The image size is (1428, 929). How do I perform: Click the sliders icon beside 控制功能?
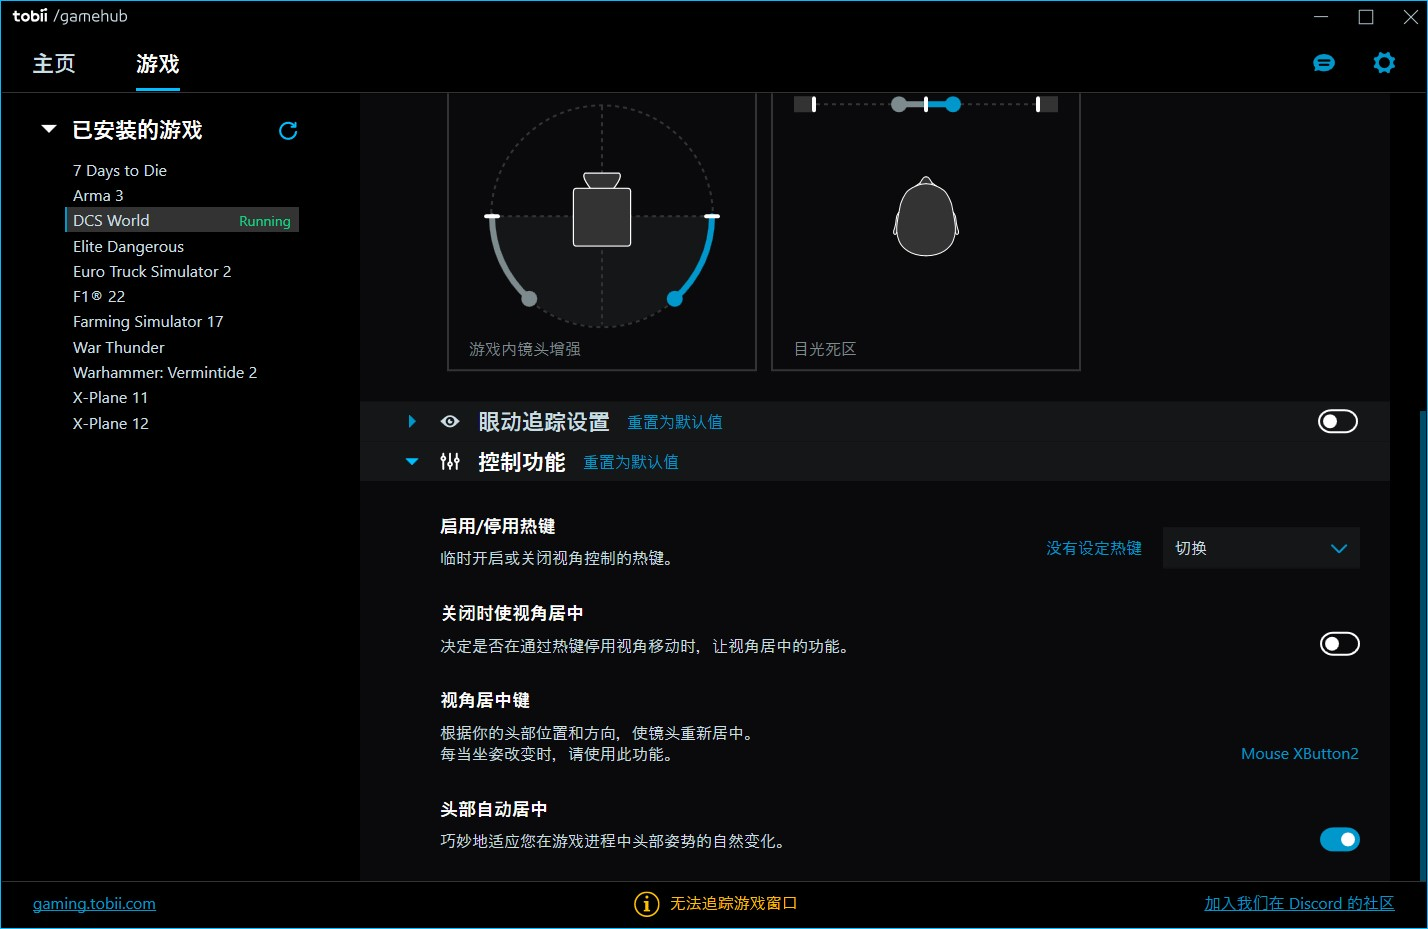(450, 462)
